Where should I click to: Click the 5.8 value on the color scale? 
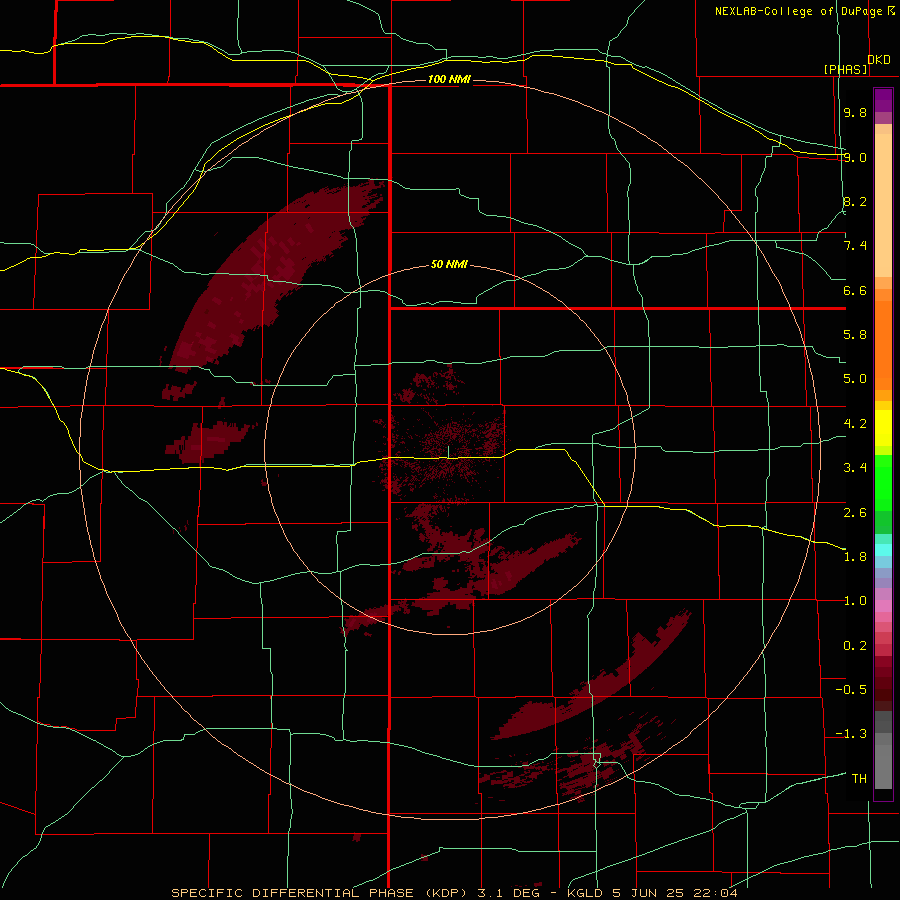coord(855,335)
